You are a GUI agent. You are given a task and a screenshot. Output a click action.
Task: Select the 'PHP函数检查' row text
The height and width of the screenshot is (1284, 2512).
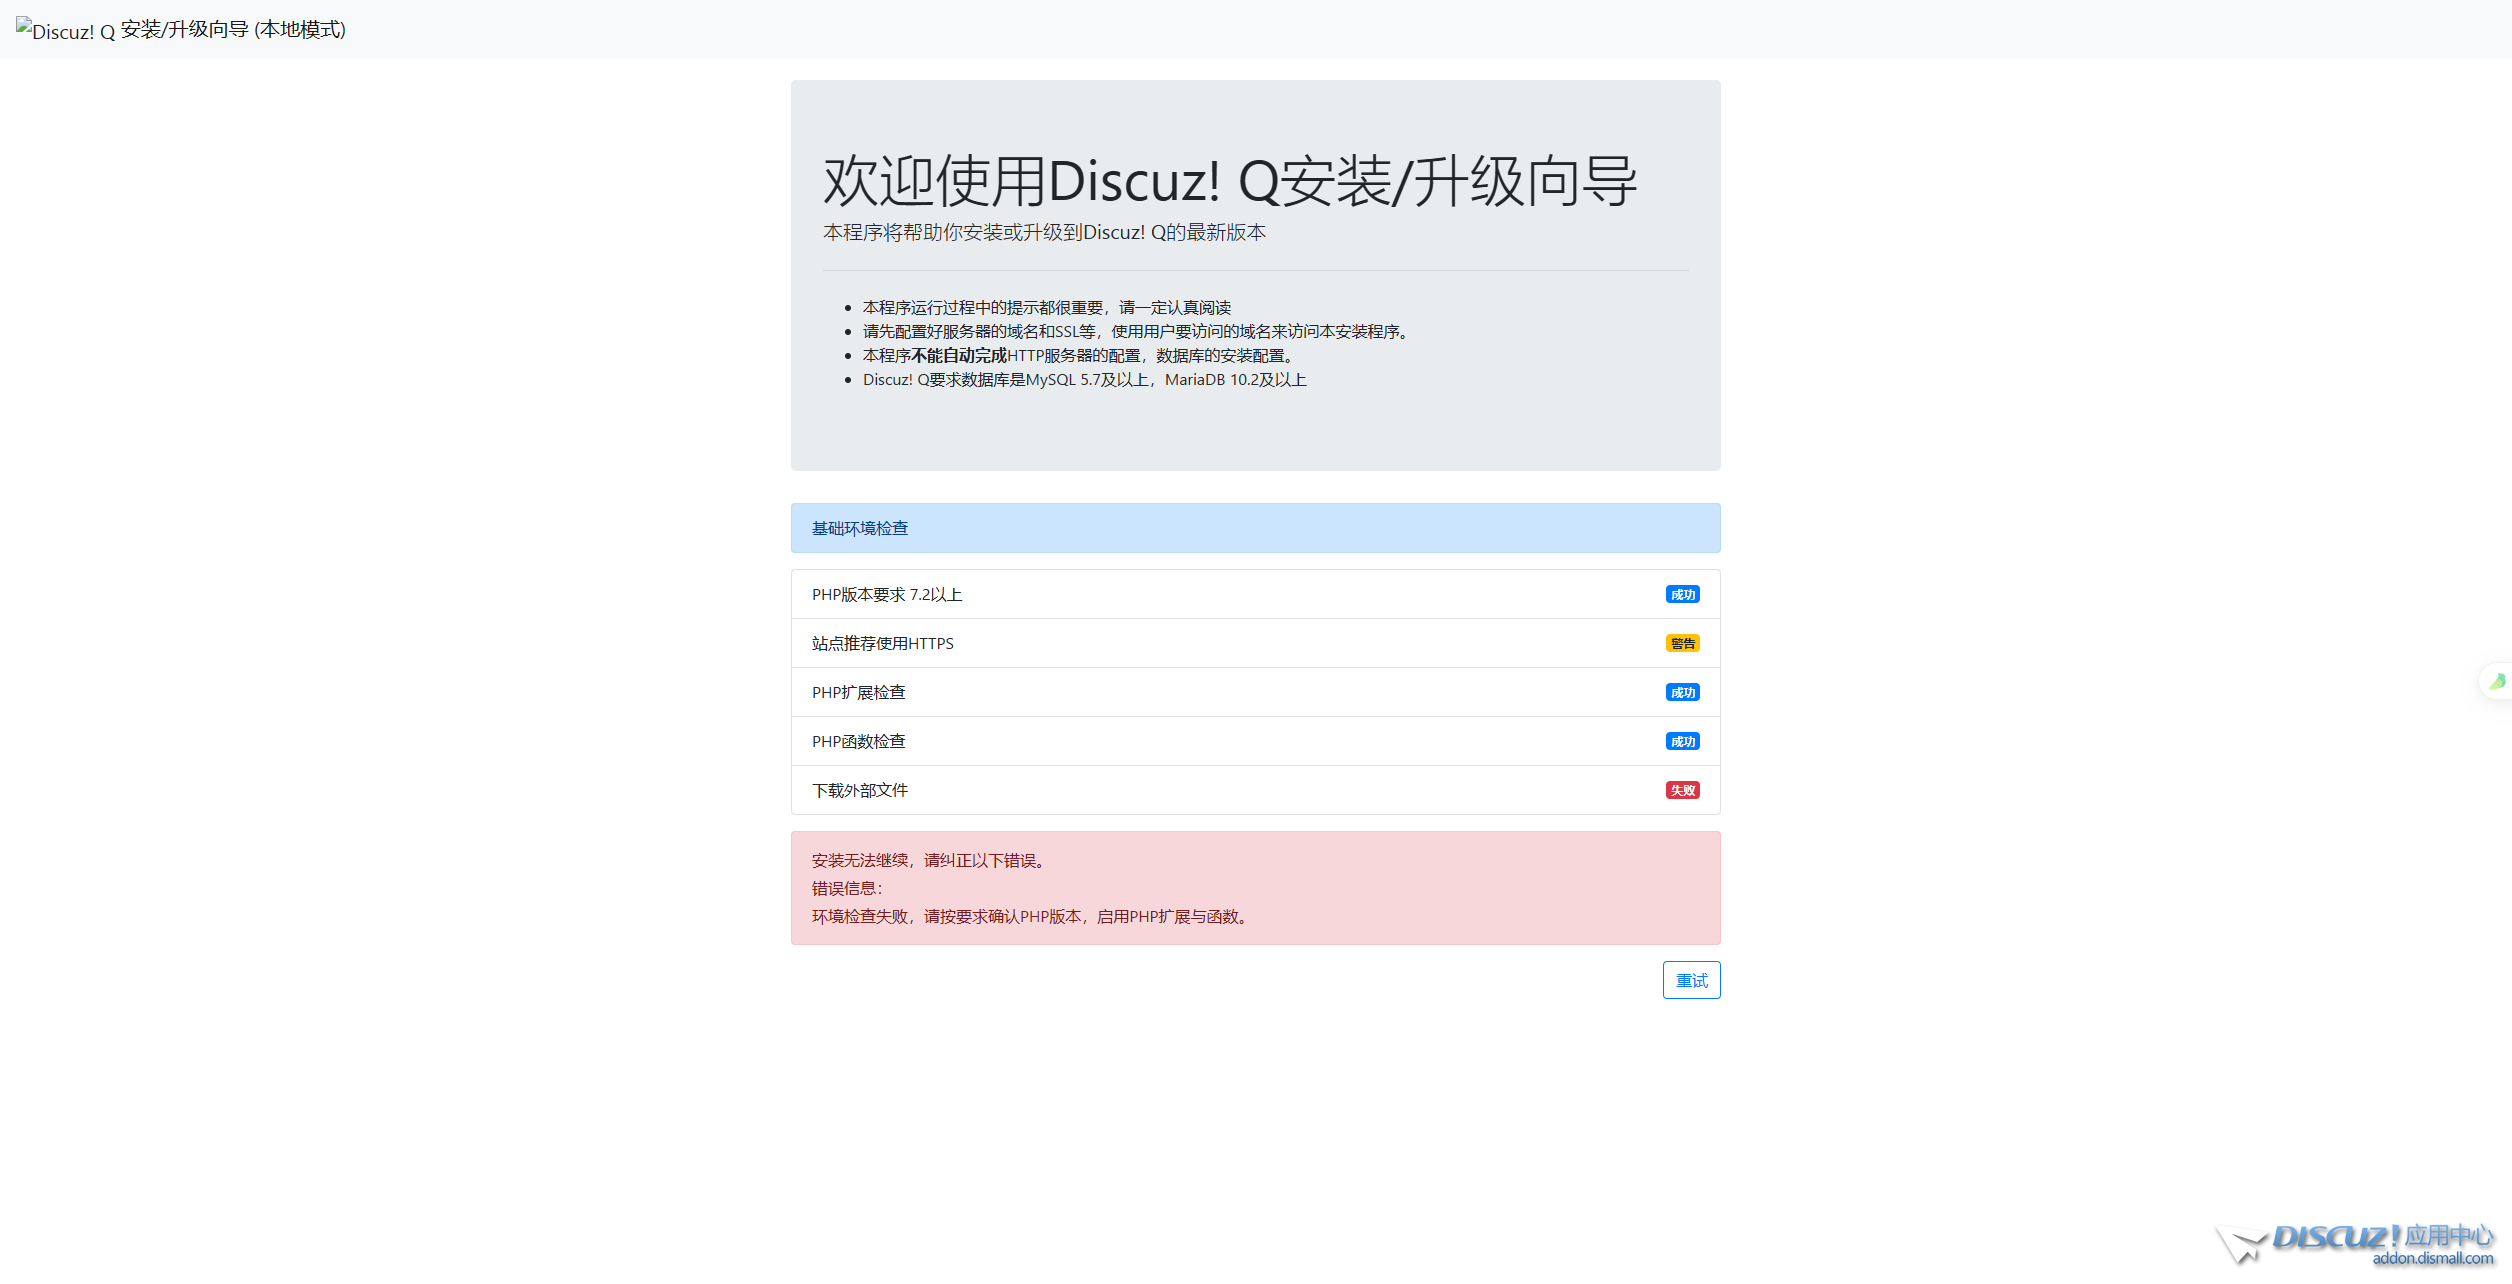coord(859,742)
